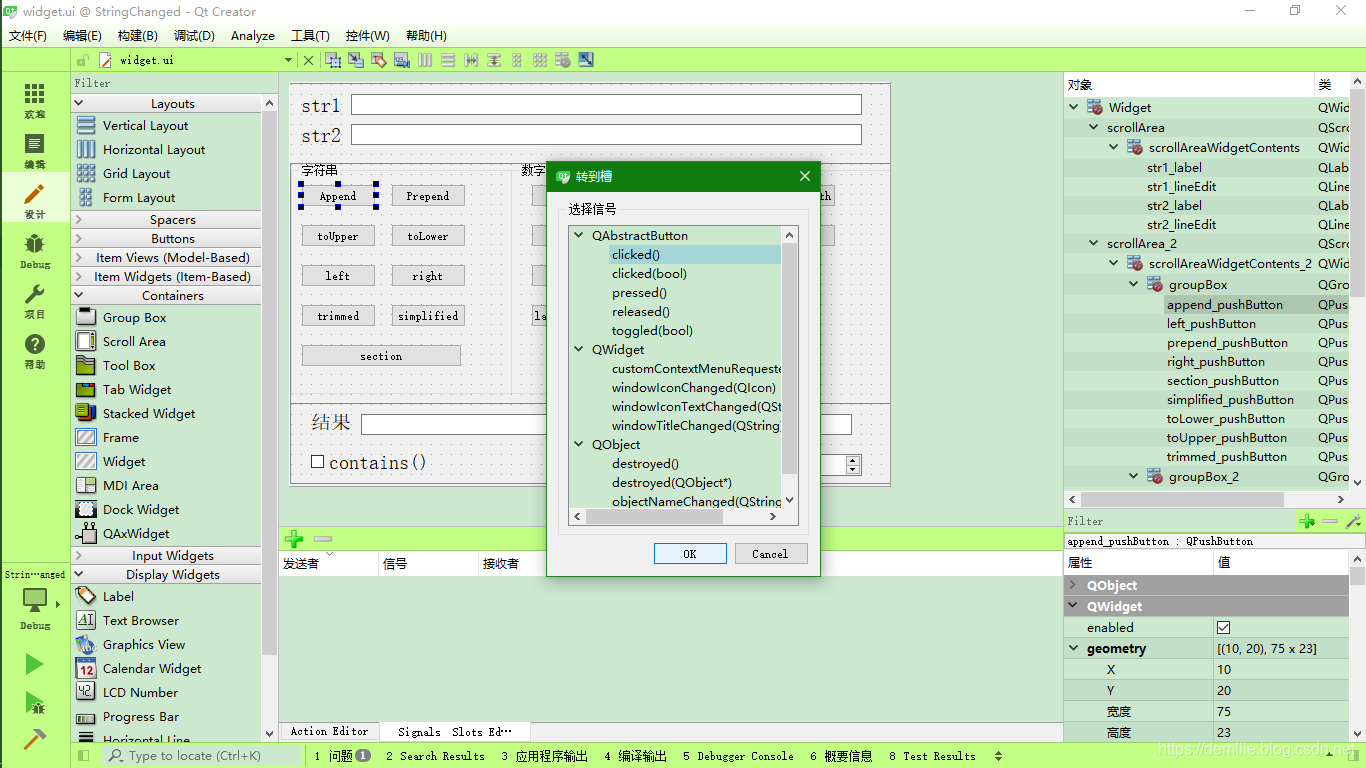Run the project with green play button
Viewport: 1366px width, 768px height.
point(35,664)
